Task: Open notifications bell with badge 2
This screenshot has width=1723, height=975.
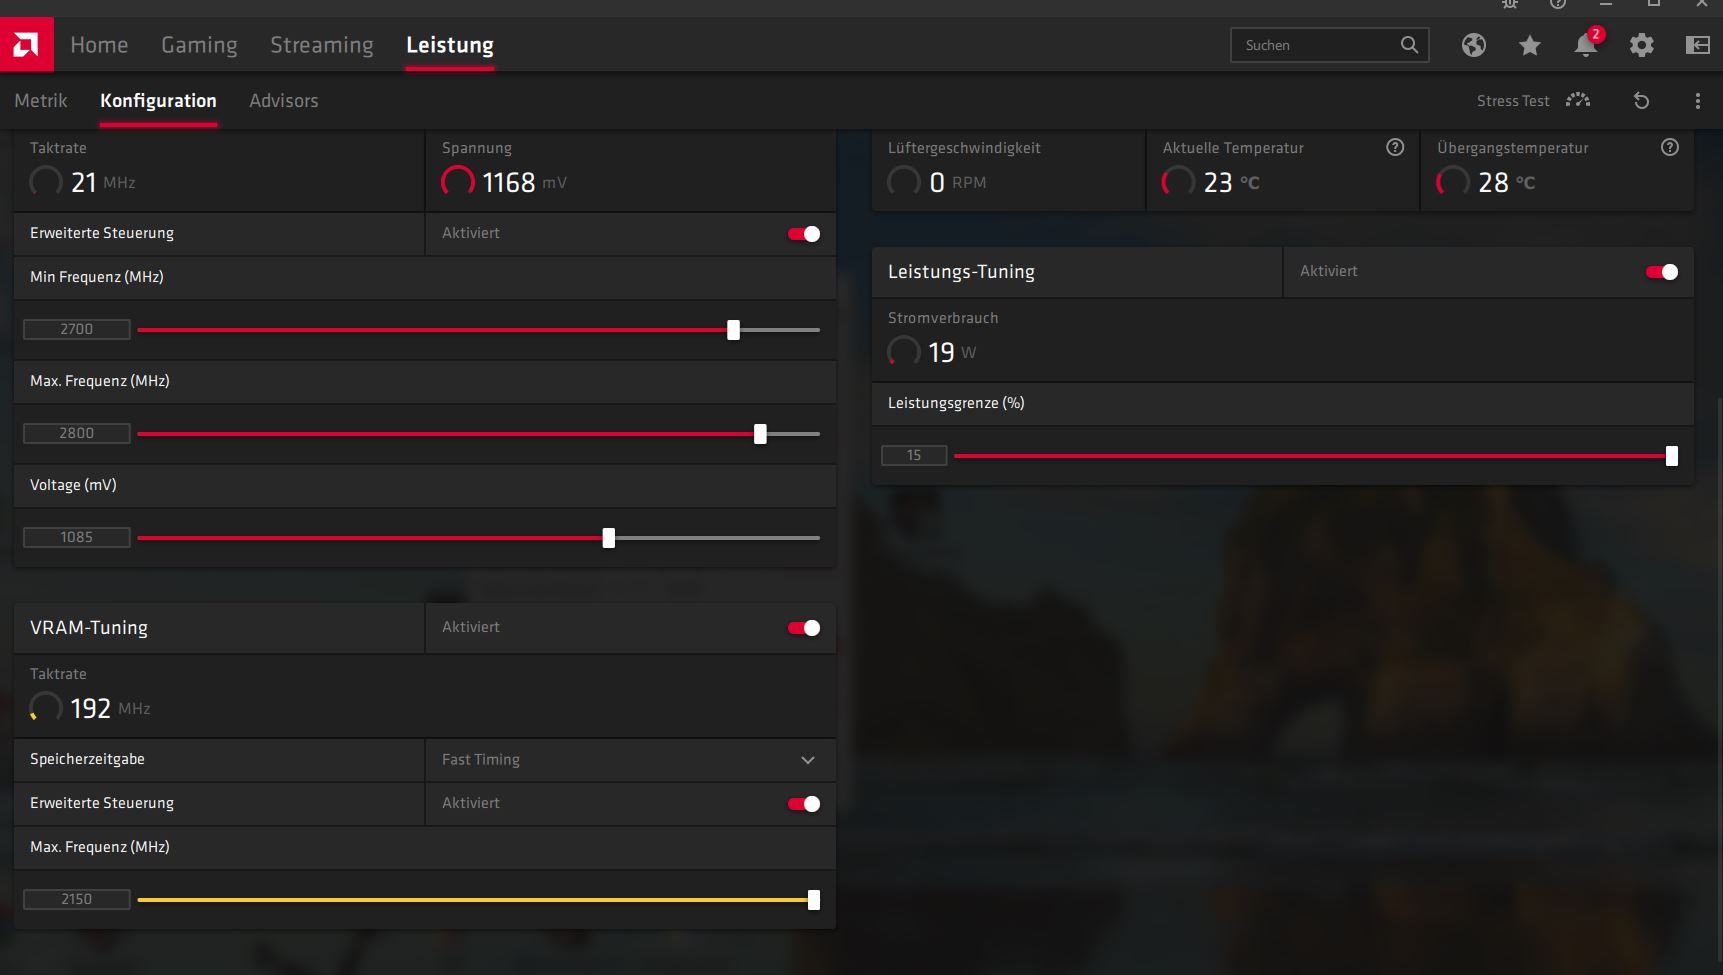Action: (1586, 44)
